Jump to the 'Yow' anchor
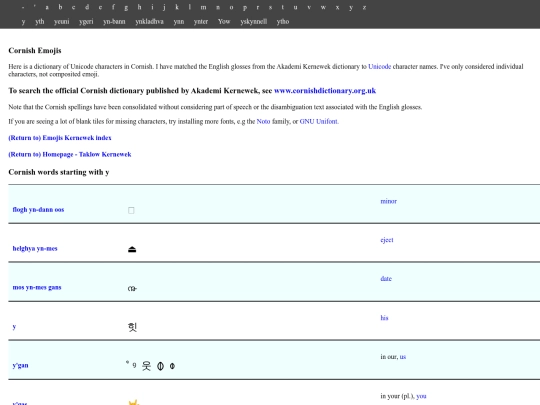 pos(224,21)
